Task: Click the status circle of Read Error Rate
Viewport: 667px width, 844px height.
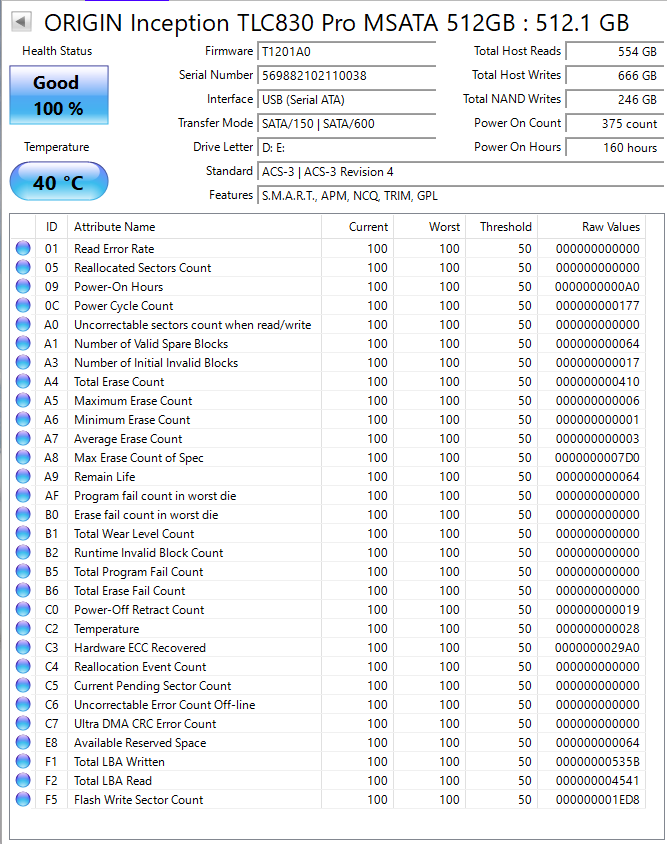Action: pos(23,248)
